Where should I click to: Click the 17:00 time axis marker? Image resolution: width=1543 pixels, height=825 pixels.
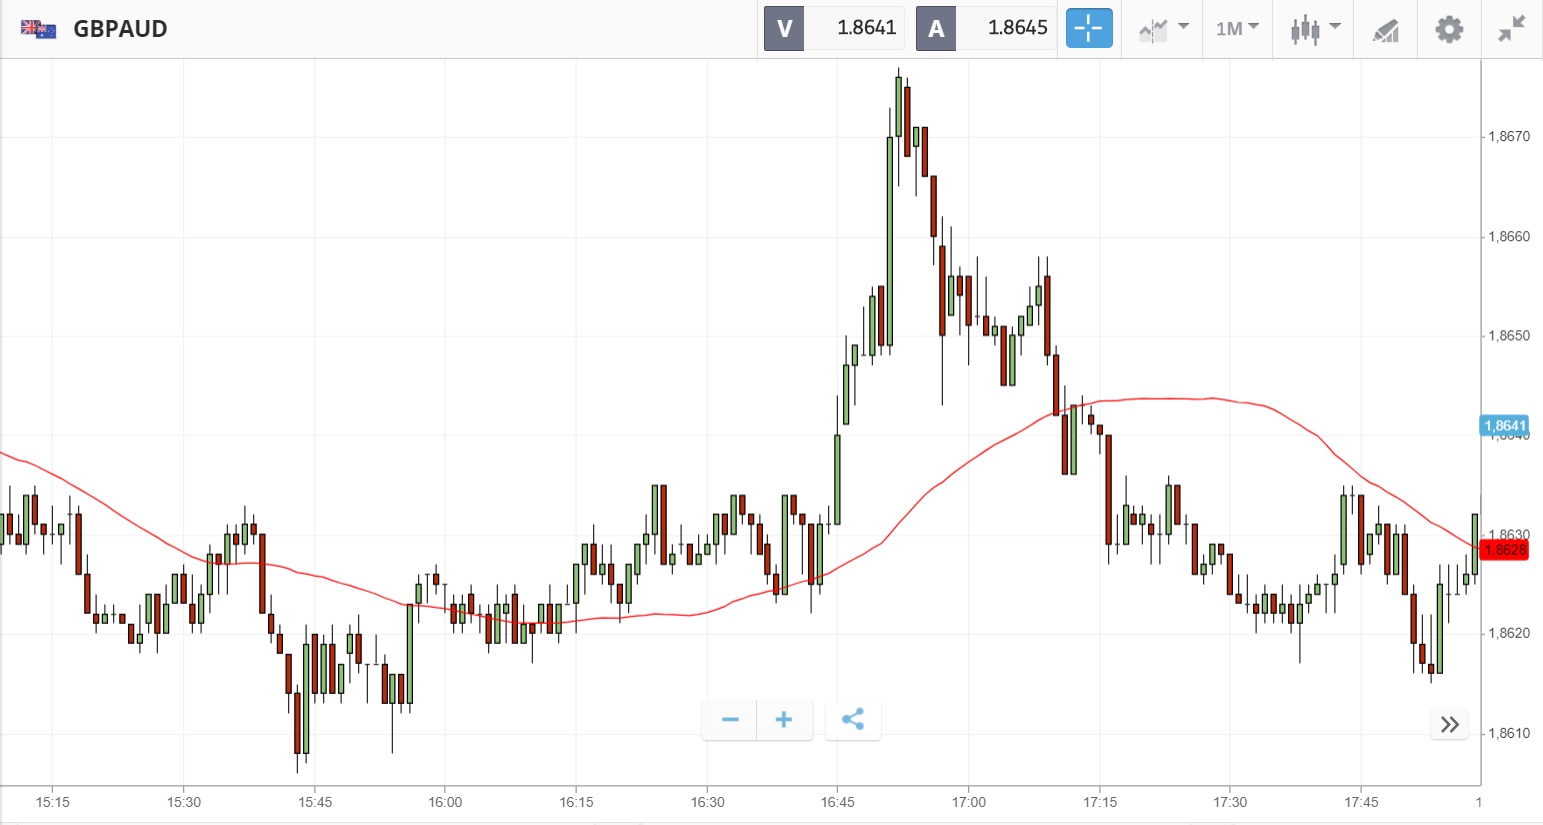coord(968,802)
